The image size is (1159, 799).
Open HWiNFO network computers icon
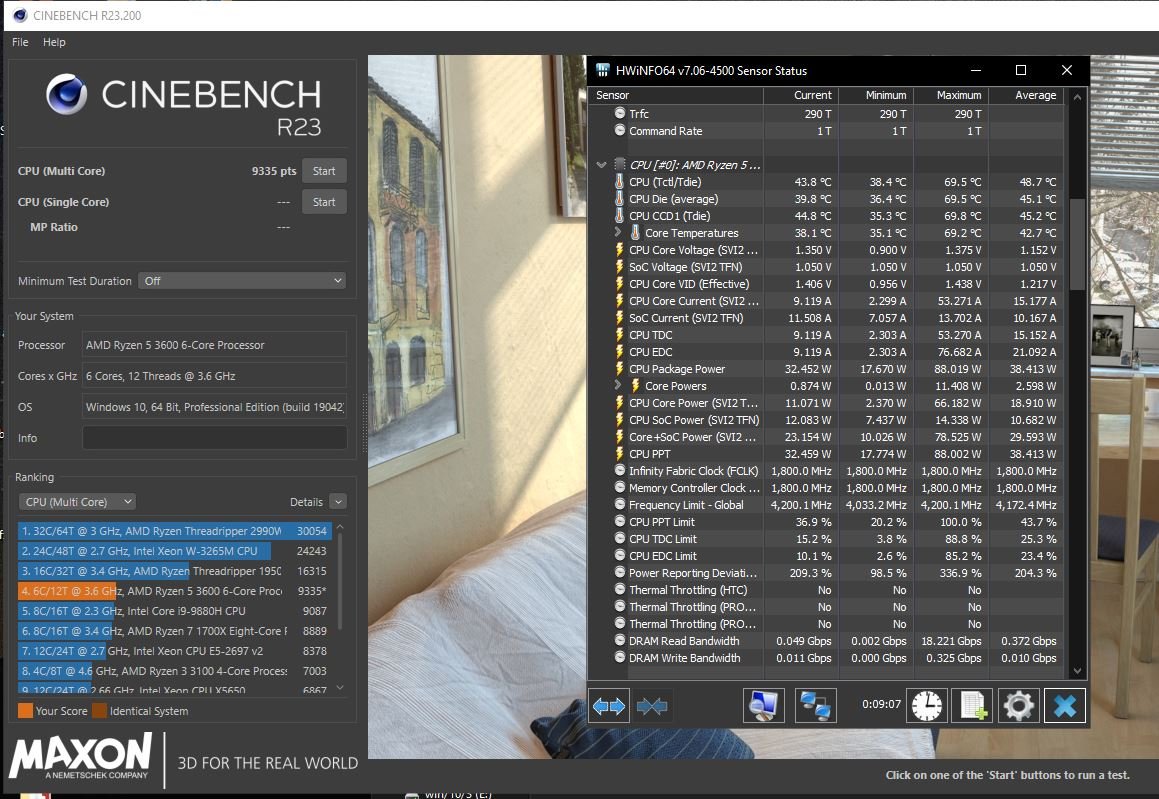coord(815,706)
